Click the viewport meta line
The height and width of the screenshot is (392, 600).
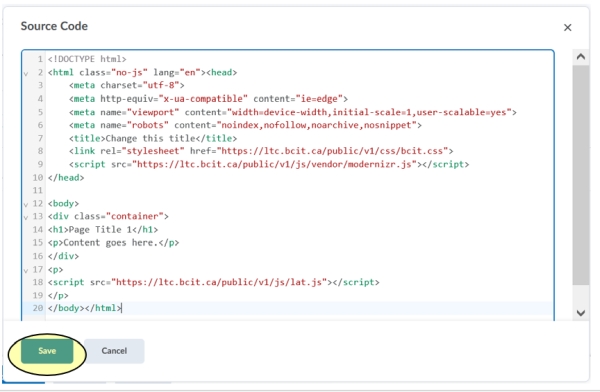[293, 112]
